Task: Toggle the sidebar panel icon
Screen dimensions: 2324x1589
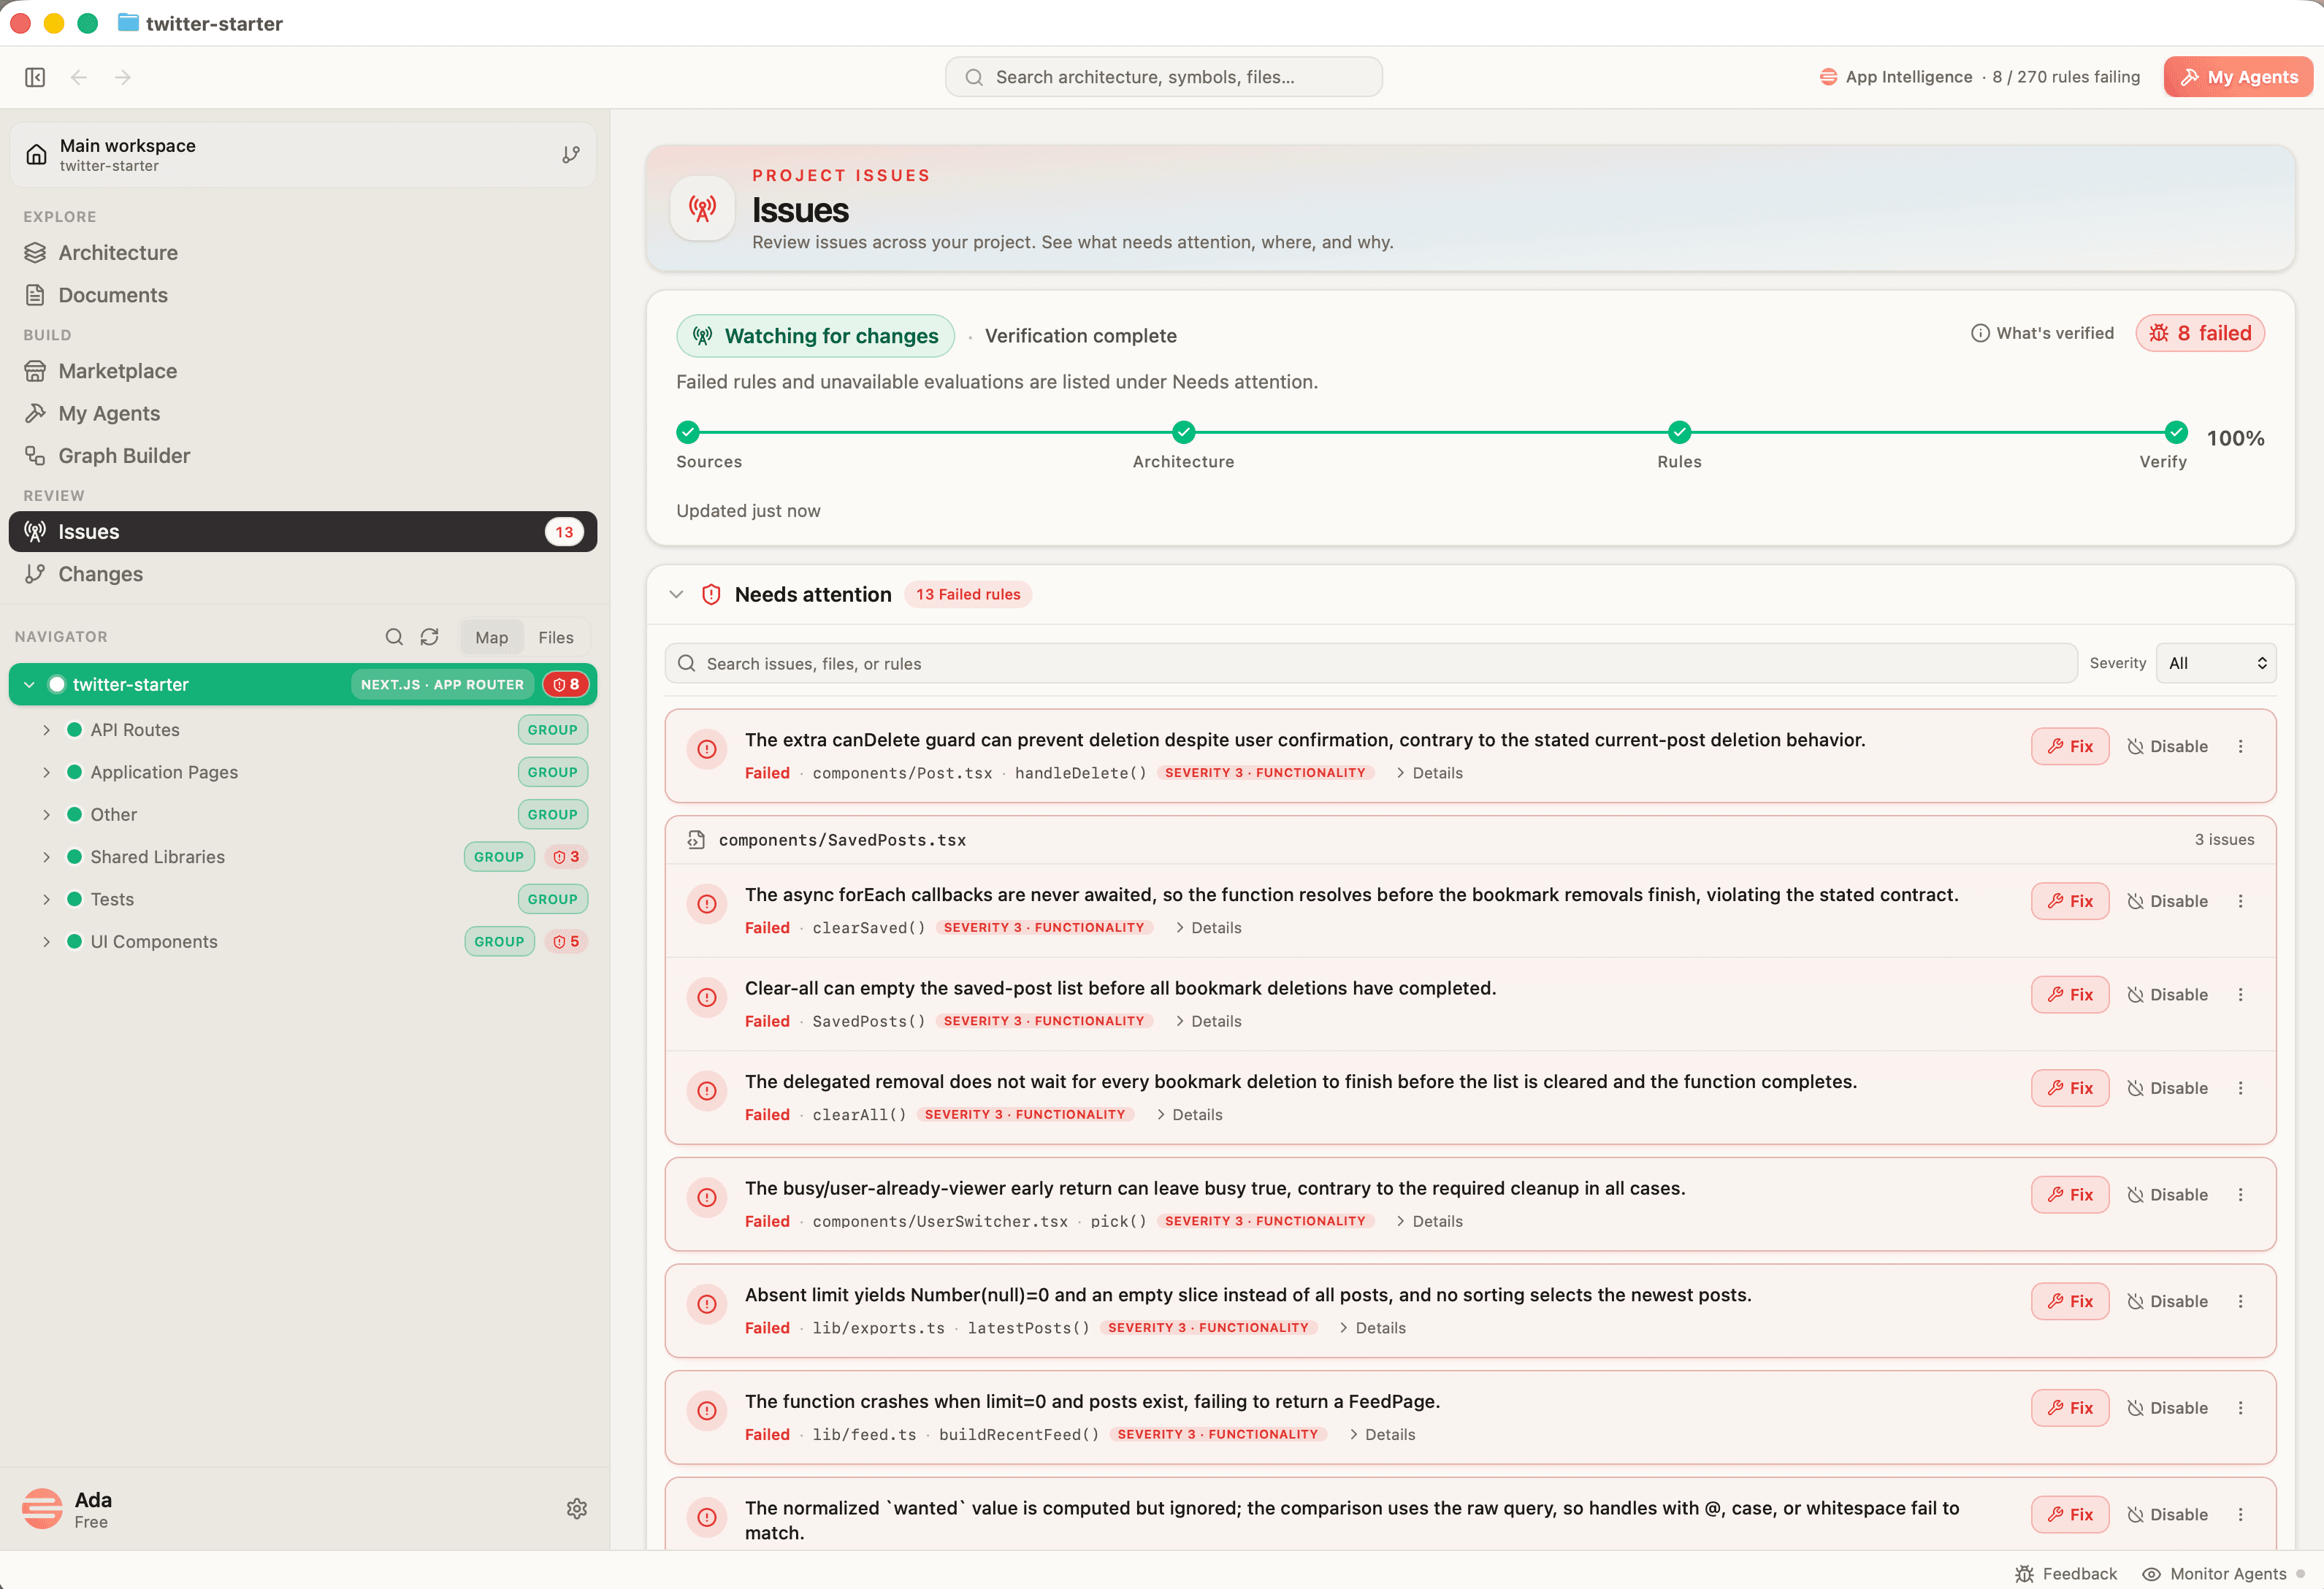Action: point(35,77)
